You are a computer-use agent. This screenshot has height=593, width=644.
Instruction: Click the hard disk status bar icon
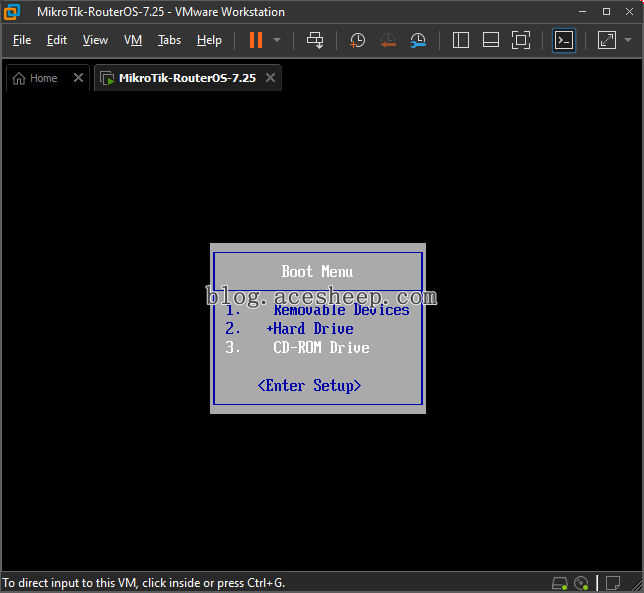pos(559,583)
